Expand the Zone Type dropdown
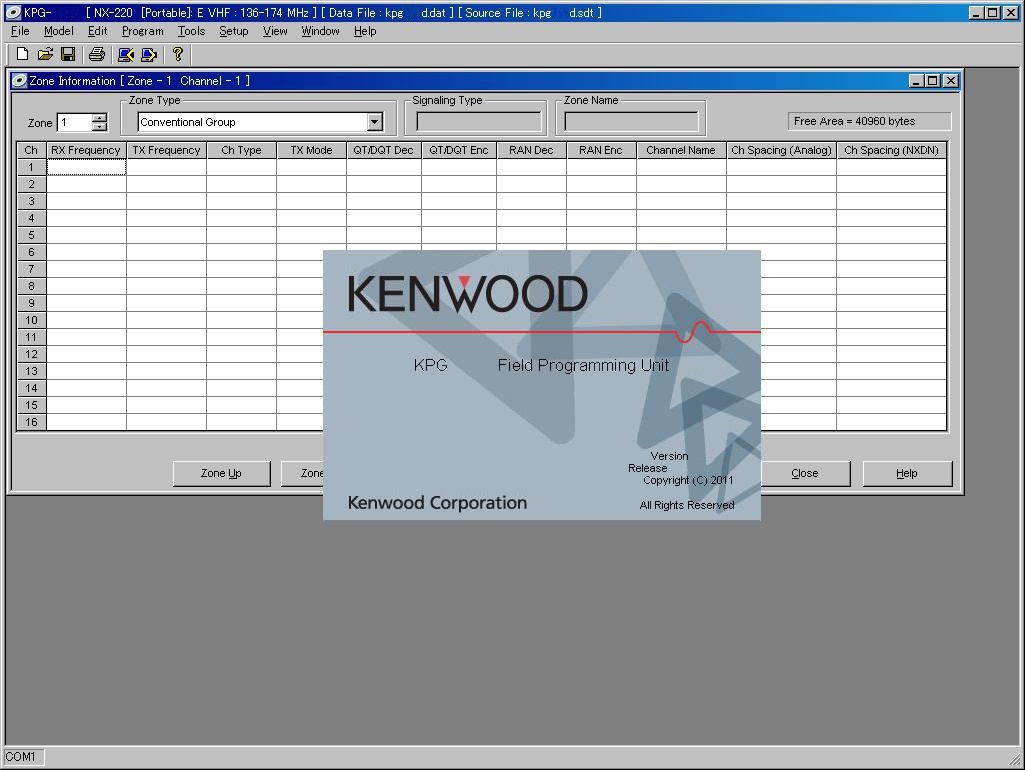 pyautogui.click(x=374, y=122)
